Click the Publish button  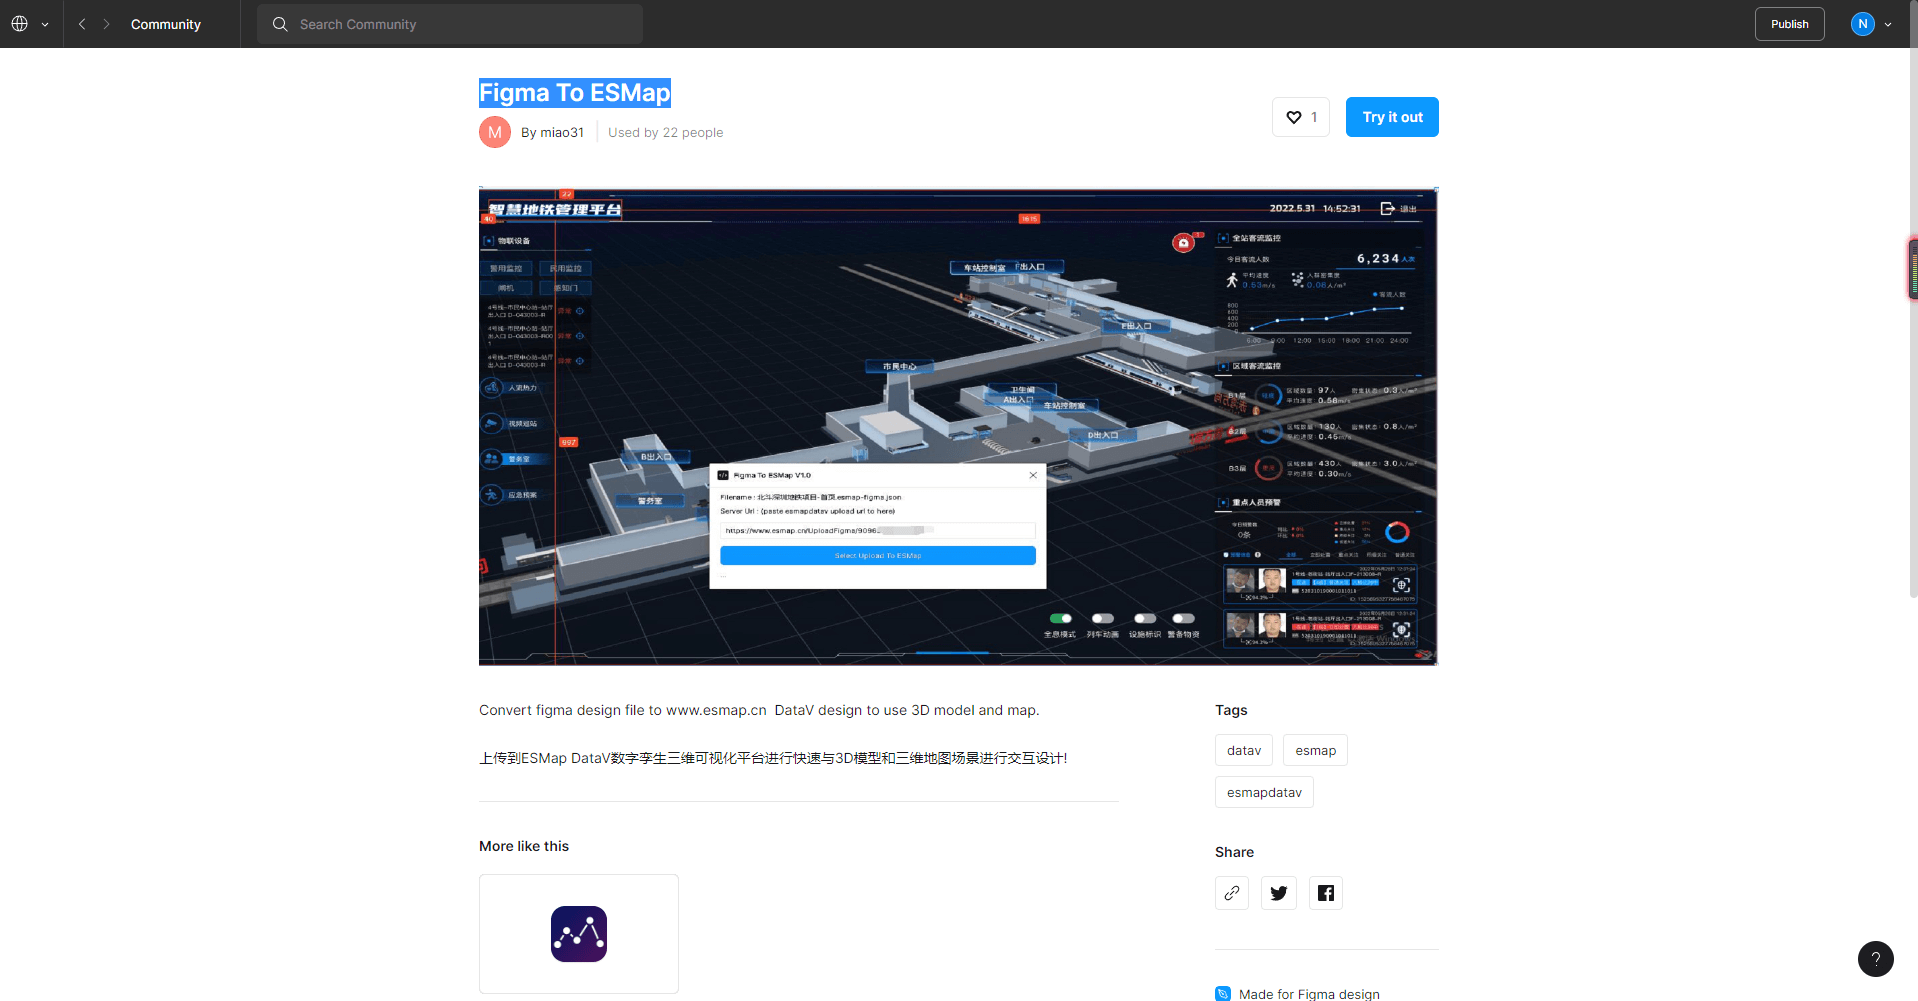point(1789,23)
